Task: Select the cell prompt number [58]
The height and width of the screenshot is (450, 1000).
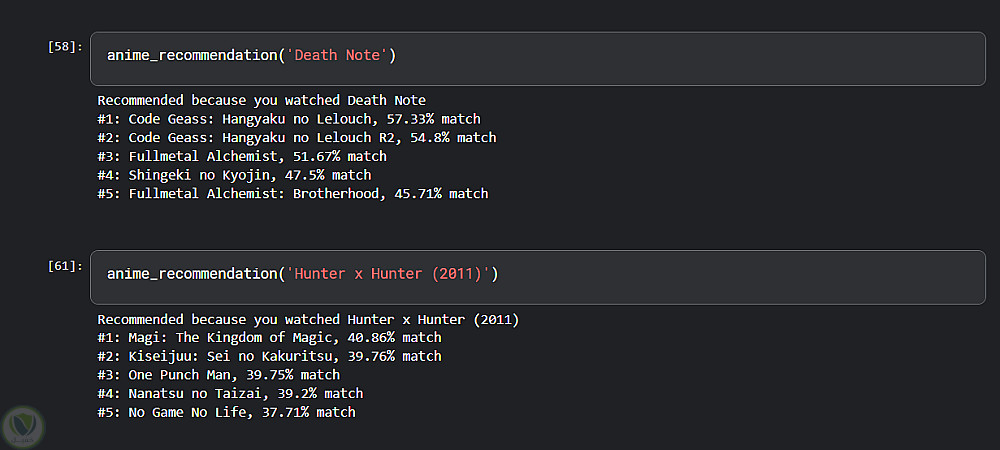Action: click(64, 47)
